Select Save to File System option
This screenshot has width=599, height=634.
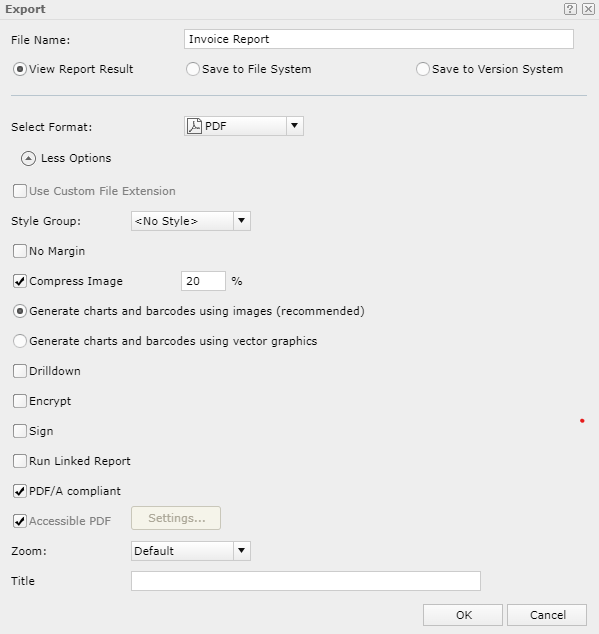193,69
